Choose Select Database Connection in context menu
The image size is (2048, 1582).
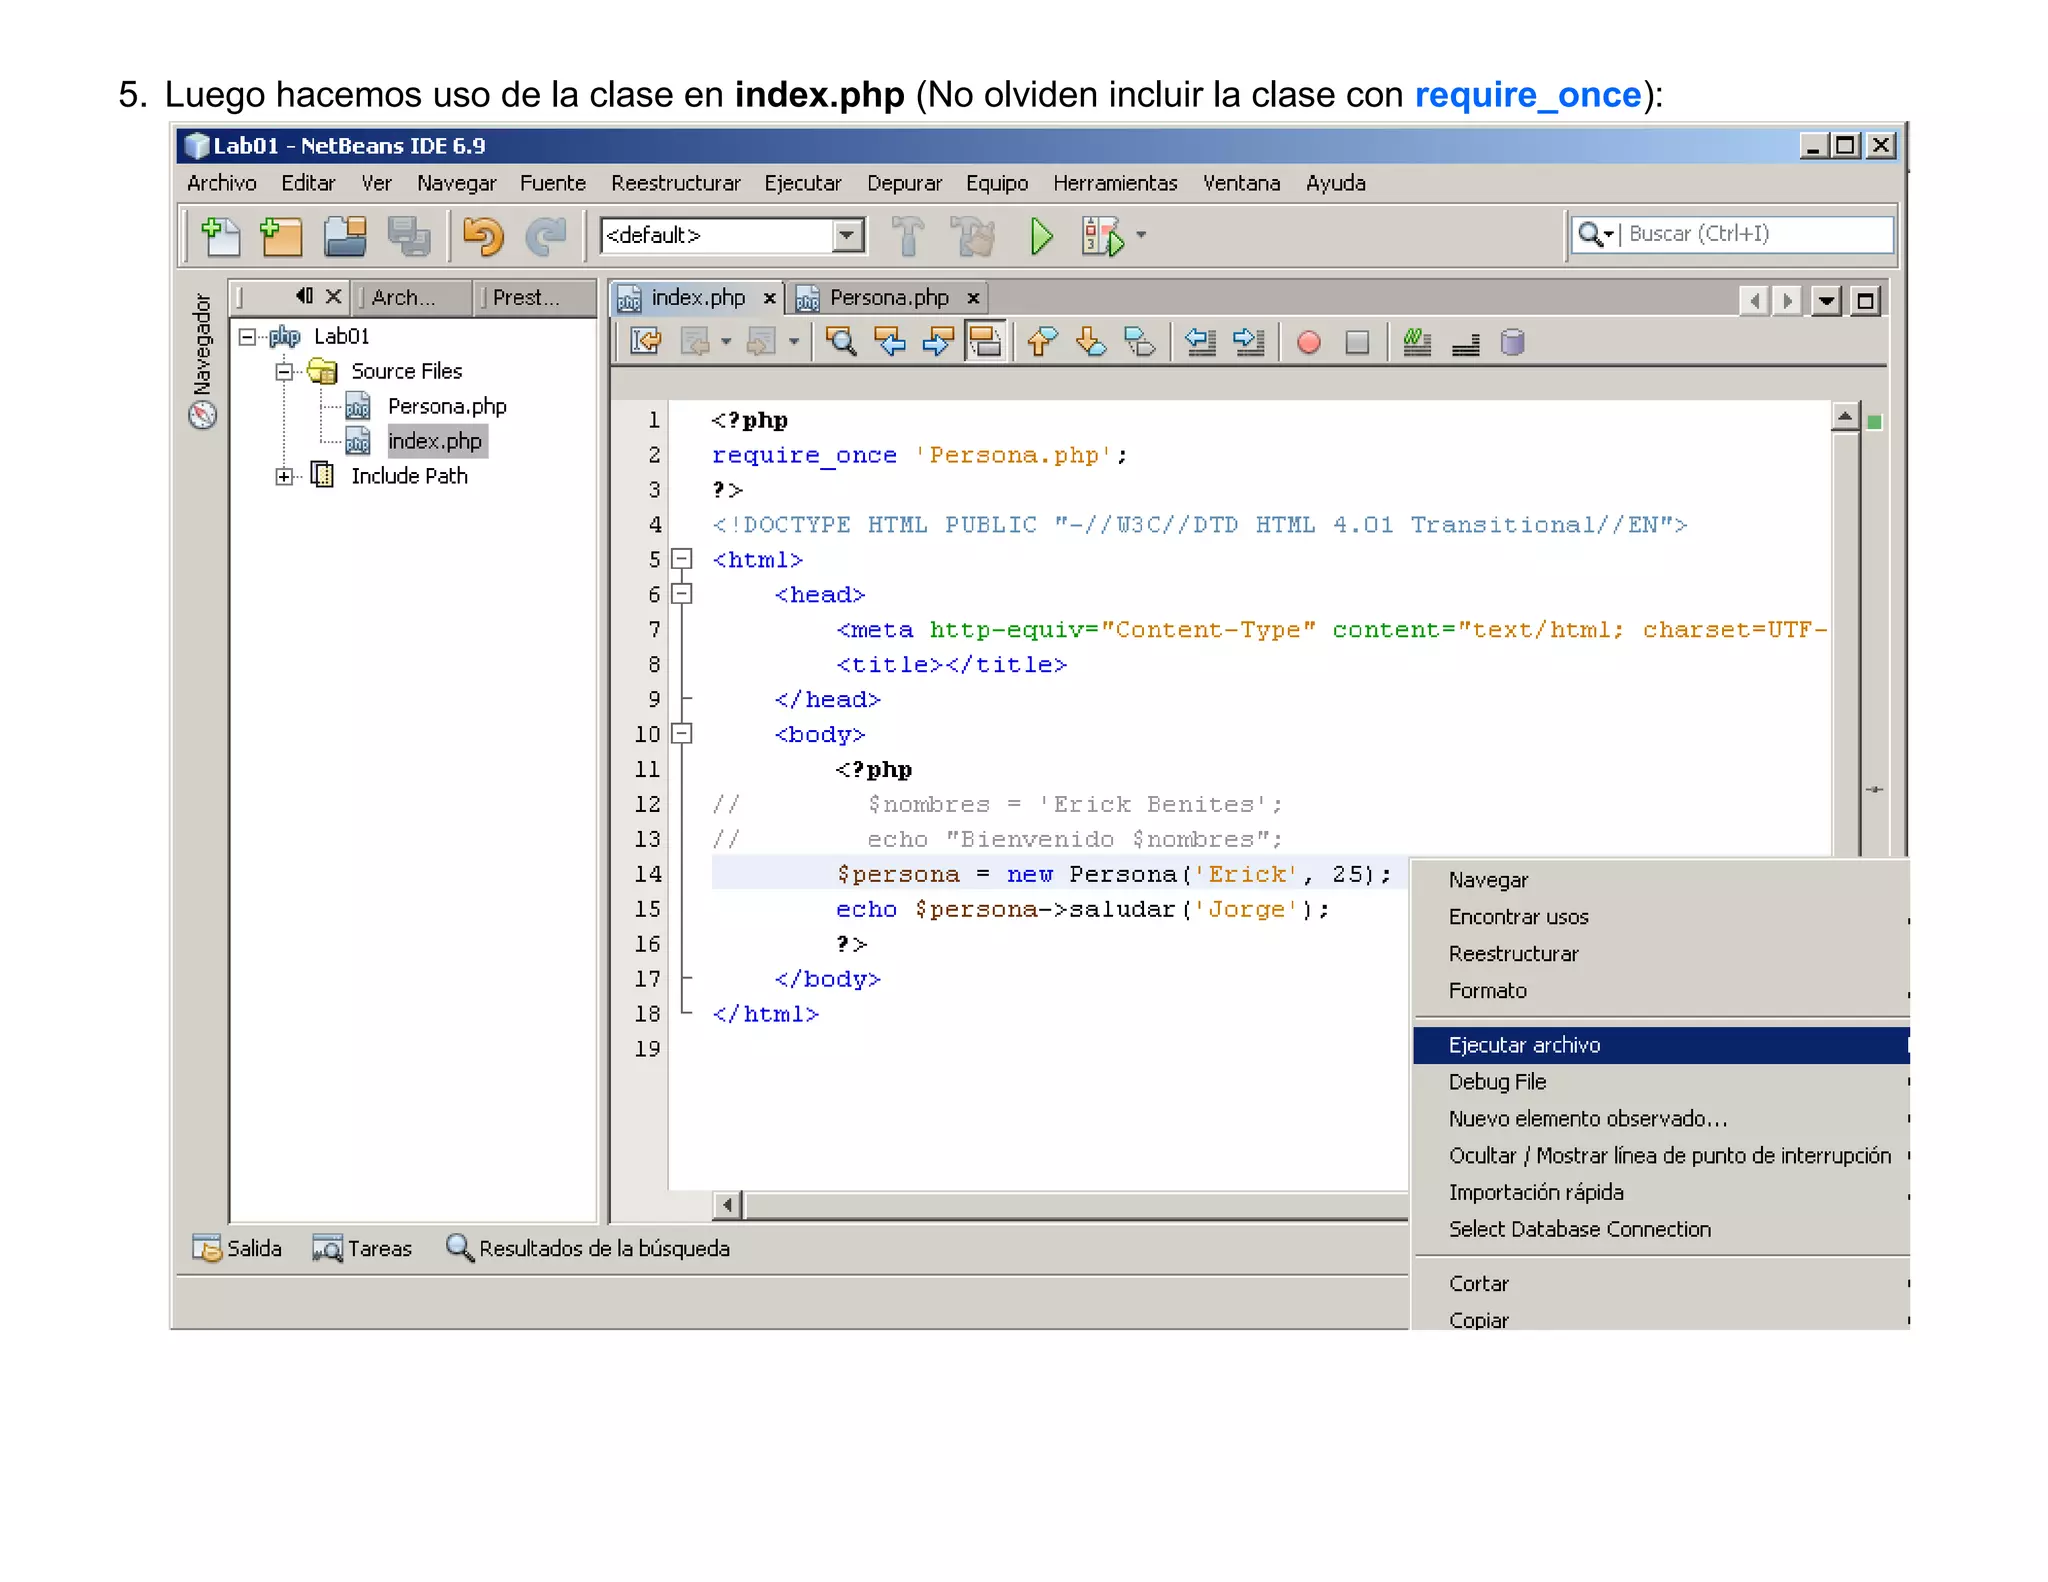1661,1229
